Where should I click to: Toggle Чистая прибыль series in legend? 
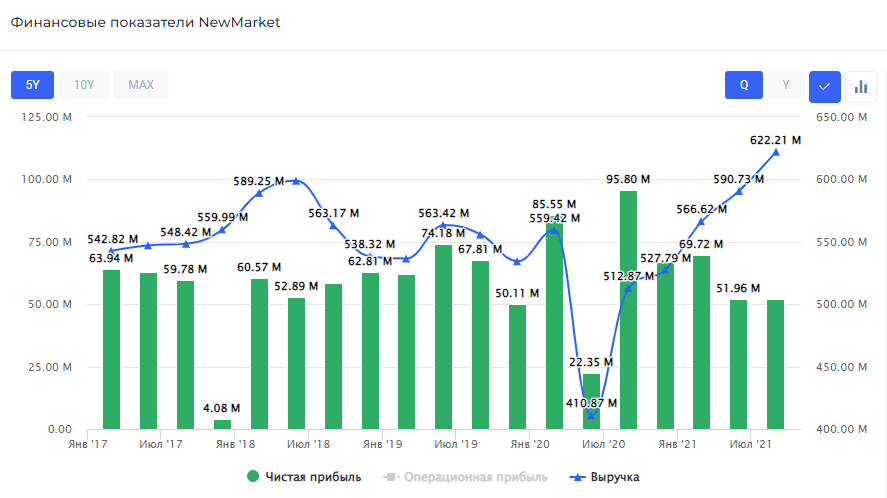point(314,477)
